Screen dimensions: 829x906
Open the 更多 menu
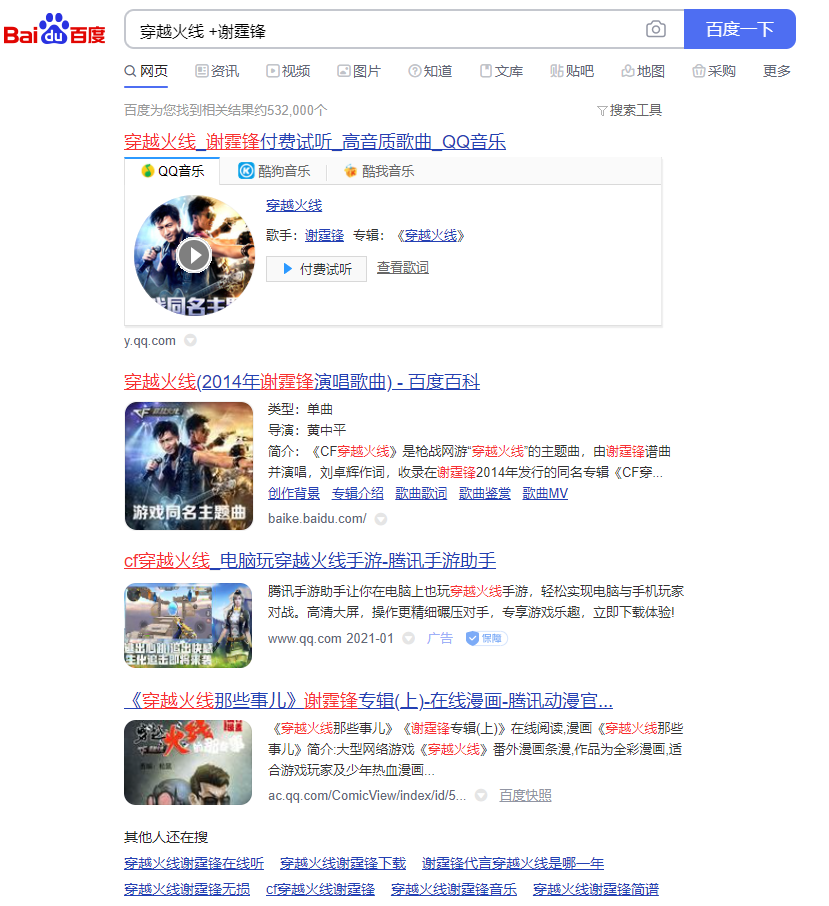pos(776,71)
